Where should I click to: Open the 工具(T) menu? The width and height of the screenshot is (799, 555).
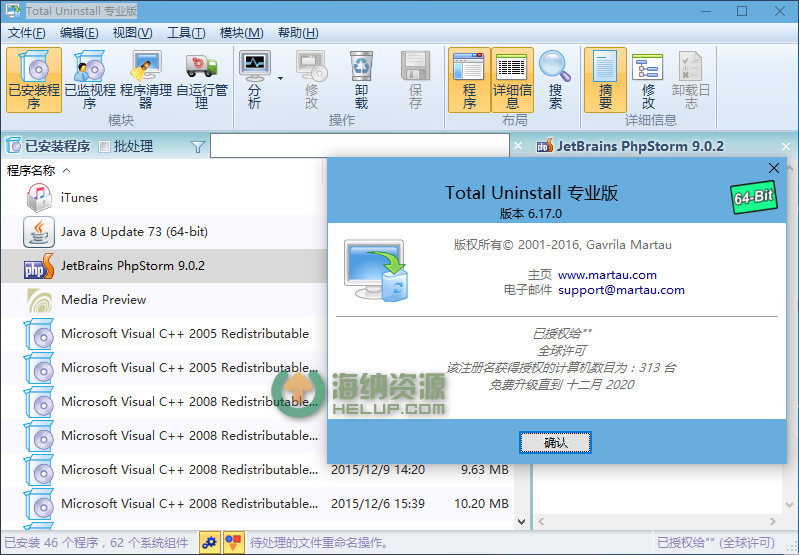click(x=186, y=33)
